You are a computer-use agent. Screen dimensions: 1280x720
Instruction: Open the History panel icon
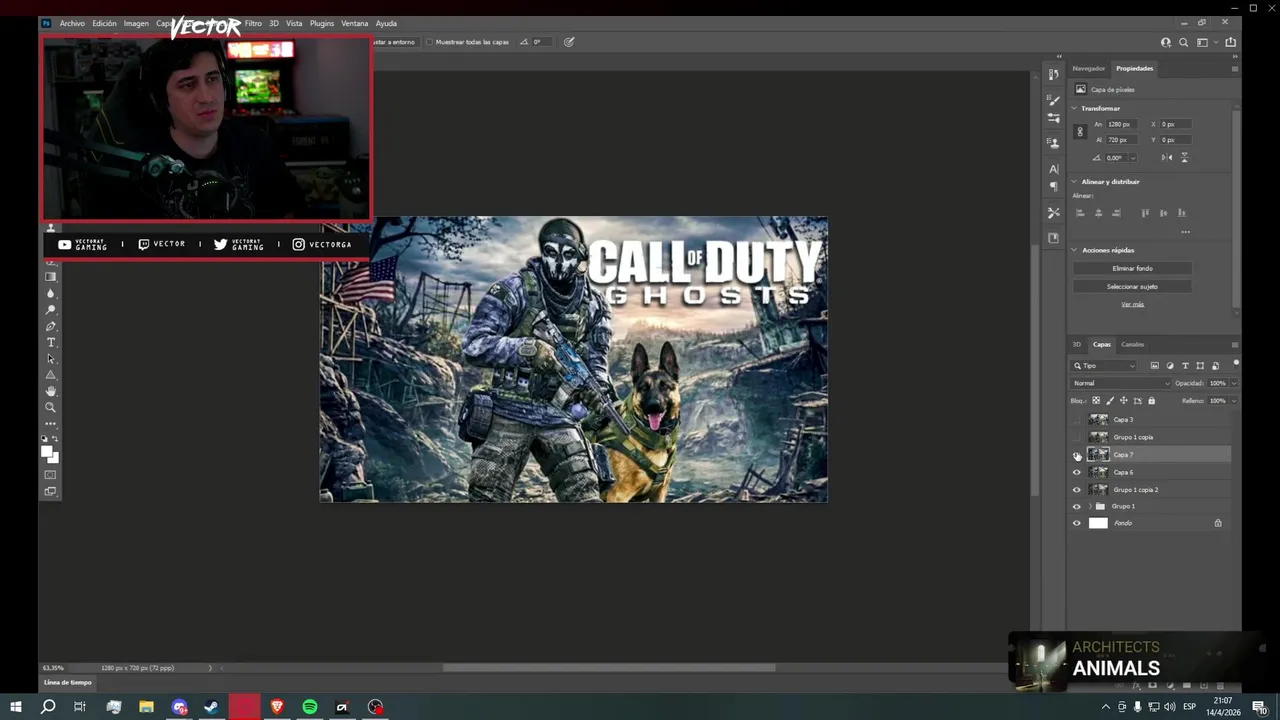coord(1053,74)
